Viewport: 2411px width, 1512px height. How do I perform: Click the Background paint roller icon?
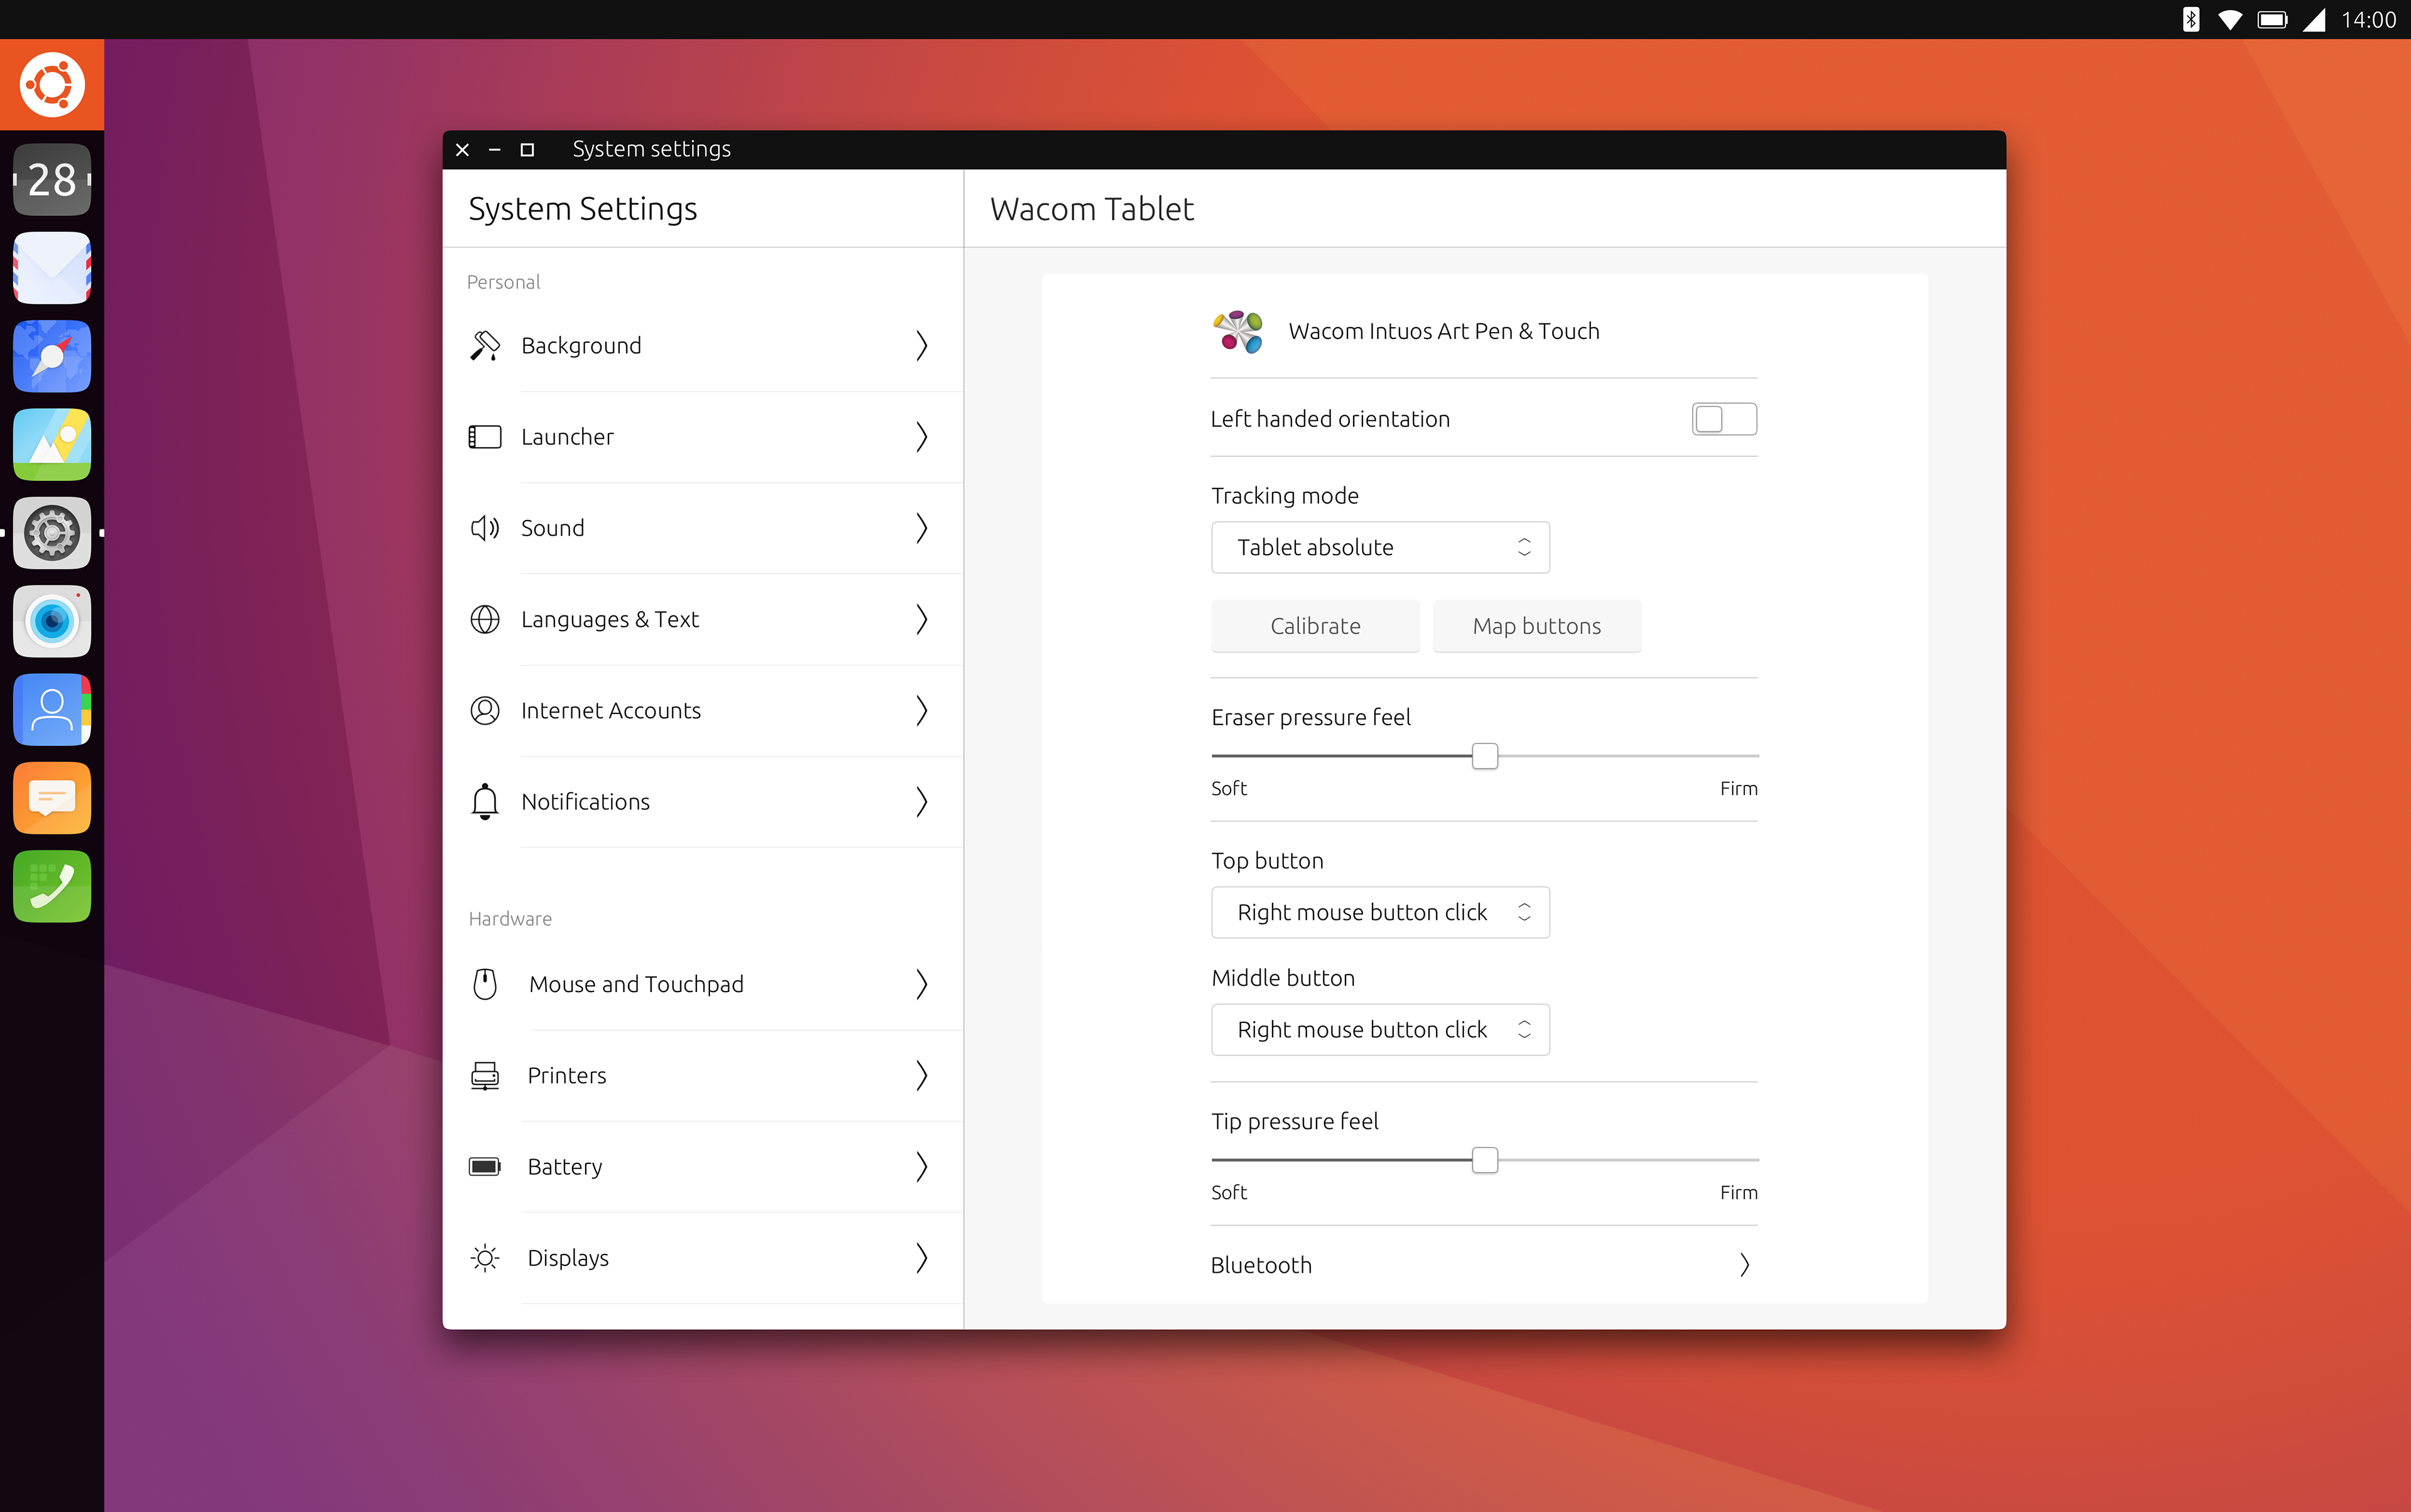pyautogui.click(x=485, y=346)
